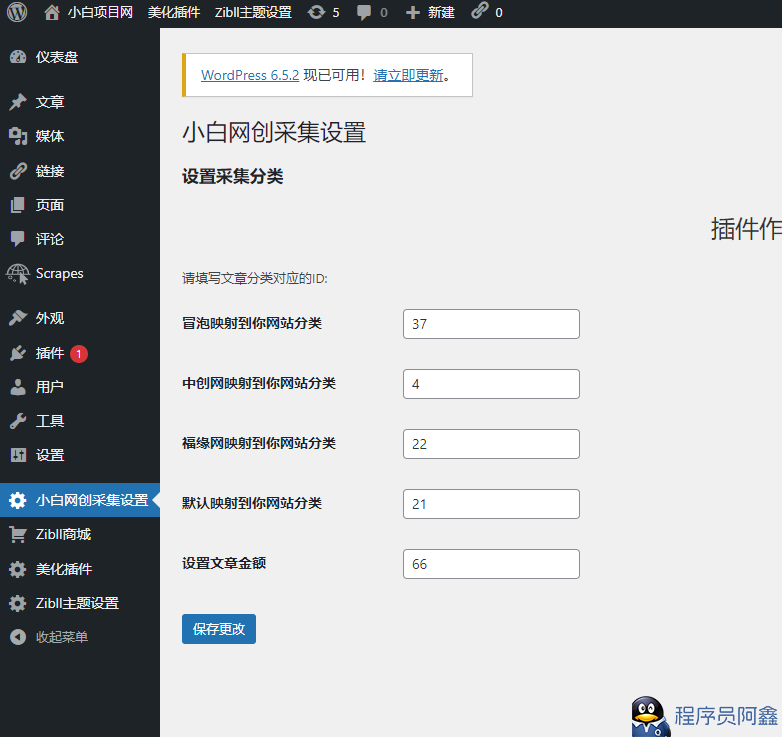Click the 页面 pages icon
The image size is (782, 737).
point(18,205)
